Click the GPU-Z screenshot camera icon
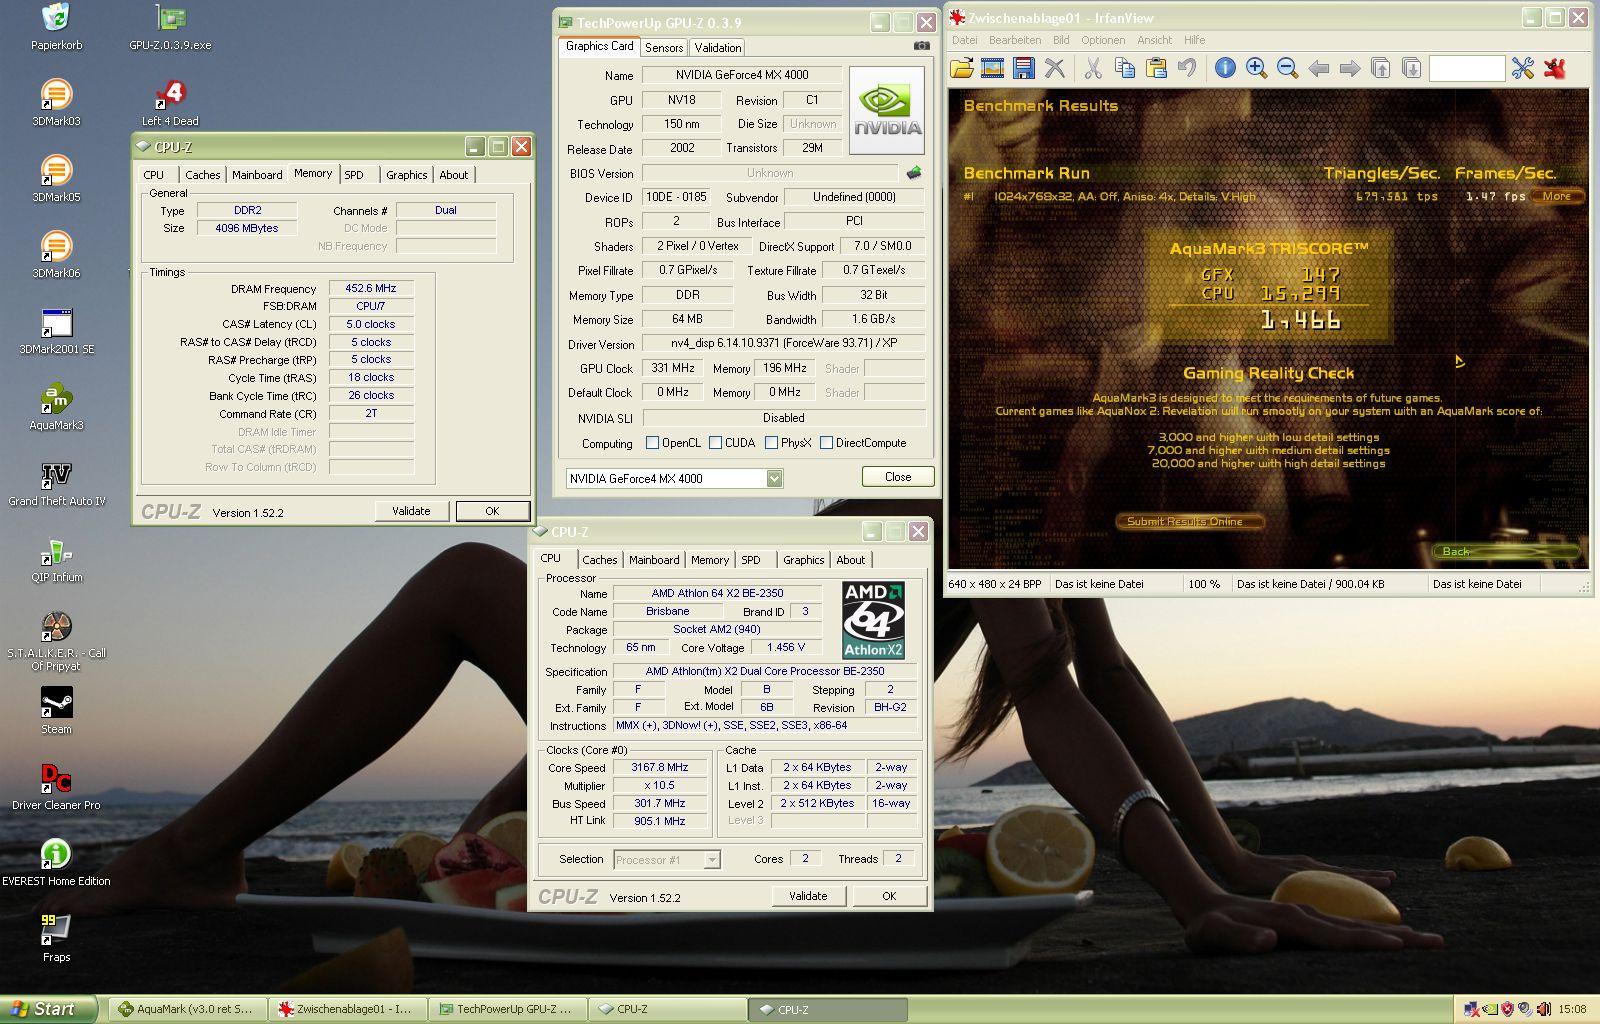The height and width of the screenshot is (1024, 1600). point(922,46)
